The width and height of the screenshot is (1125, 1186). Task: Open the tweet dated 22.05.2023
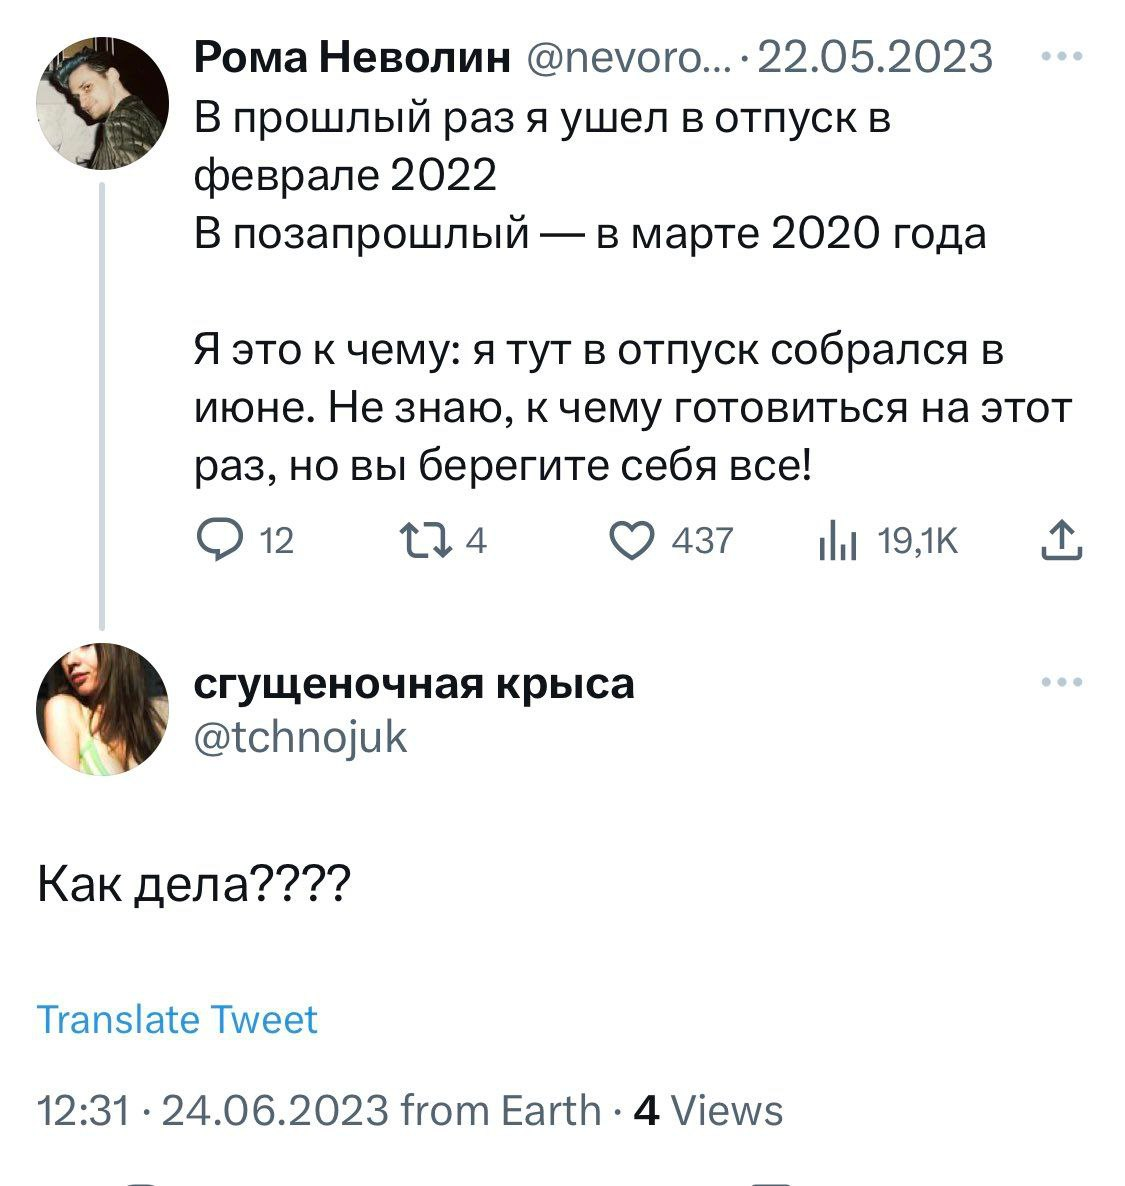tap(876, 58)
